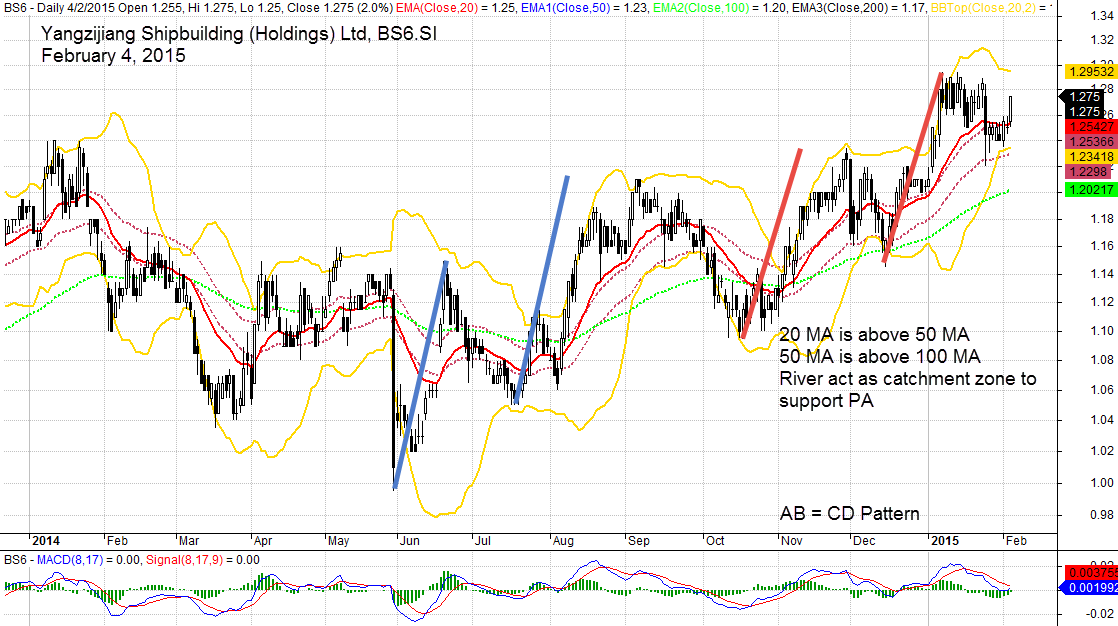The image size is (1118, 626).
Task: Select the 2015 label on the time axis
Action: coord(945,540)
